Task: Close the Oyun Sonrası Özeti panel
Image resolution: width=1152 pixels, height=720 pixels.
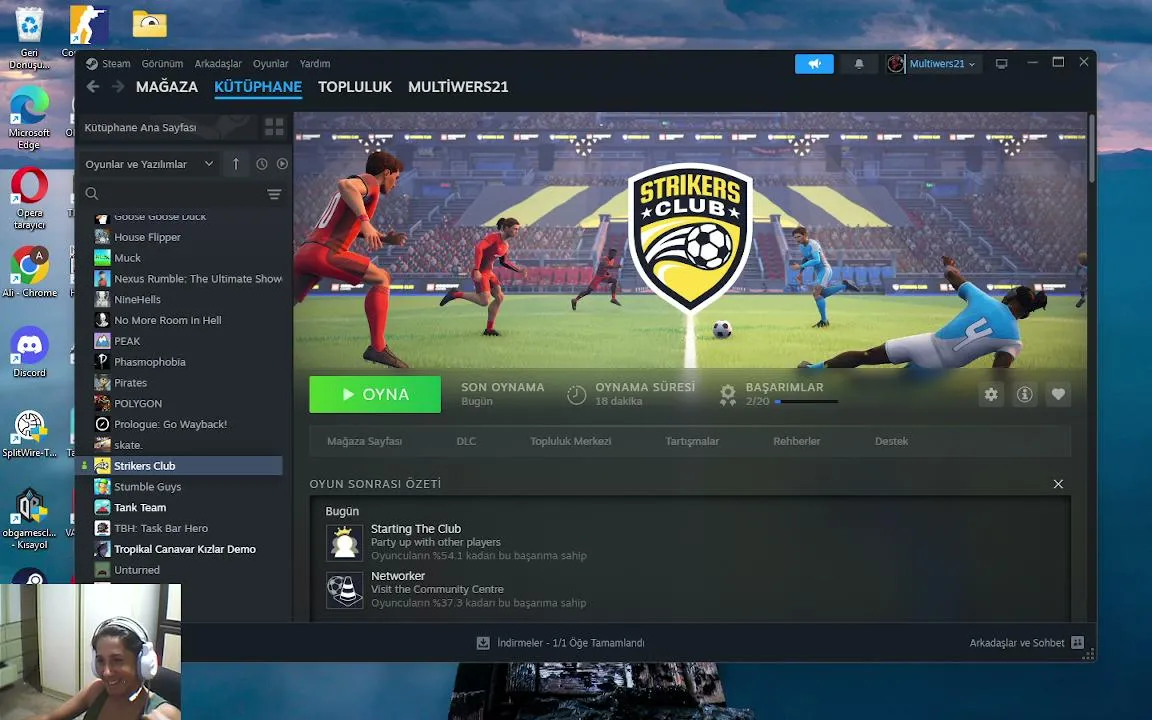Action: (x=1058, y=484)
